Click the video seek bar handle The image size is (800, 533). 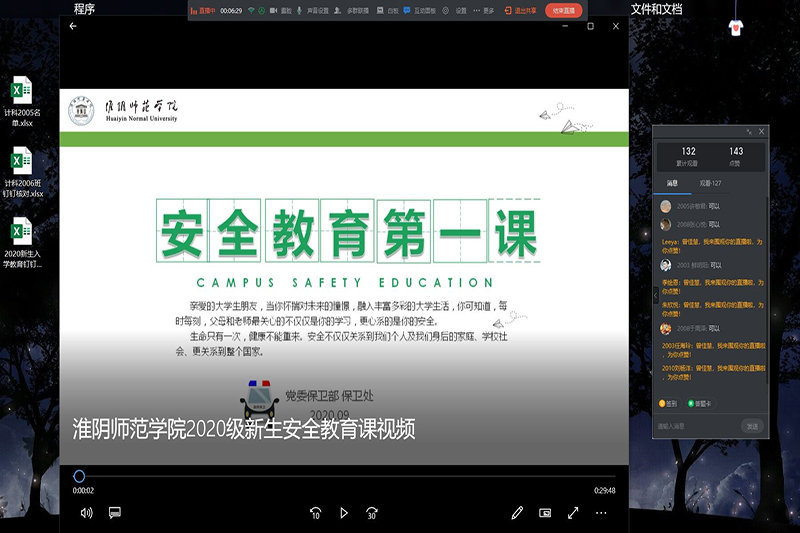tap(79, 477)
